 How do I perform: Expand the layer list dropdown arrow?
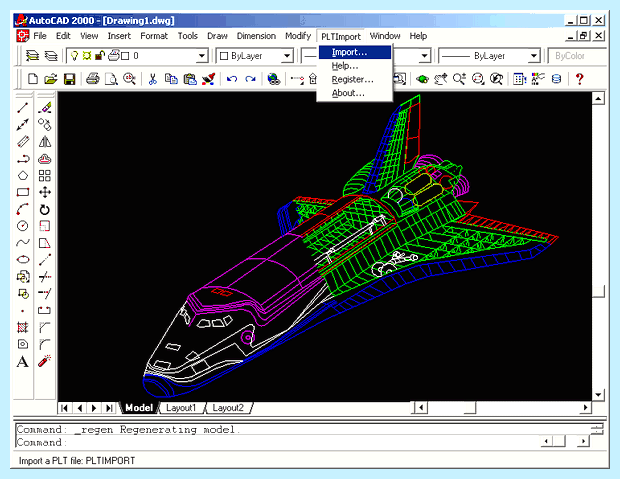pos(202,56)
